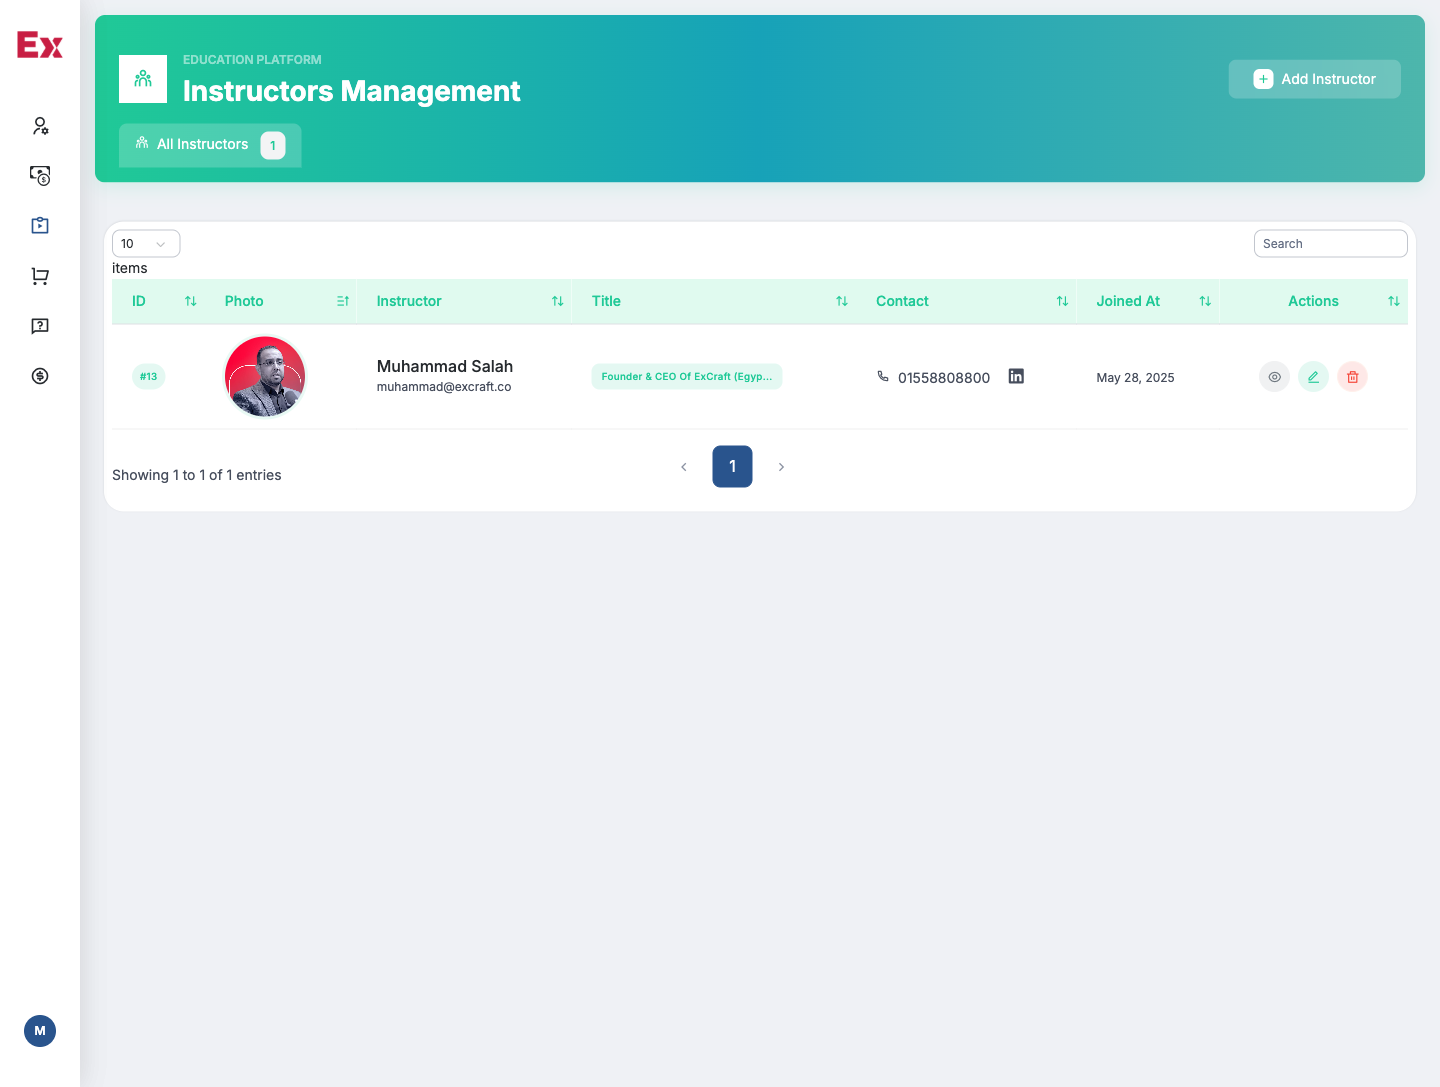View Muhammad Salah details with eye icon
1440x1087 pixels.
coord(1274,377)
